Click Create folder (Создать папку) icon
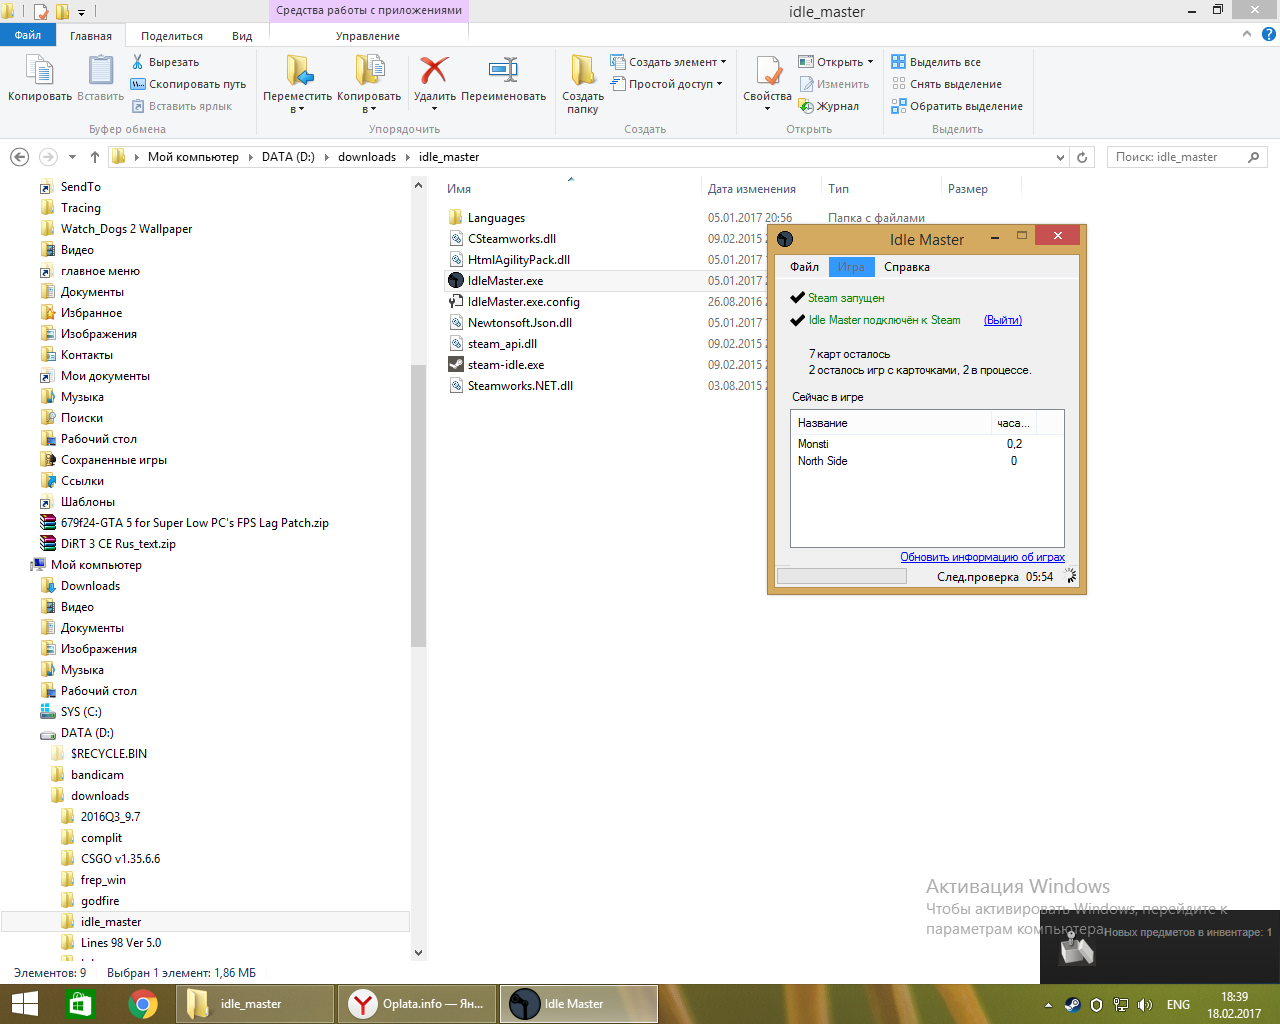Image resolution: width=1280 pixels, height=1024 pixels. [582, 72]
